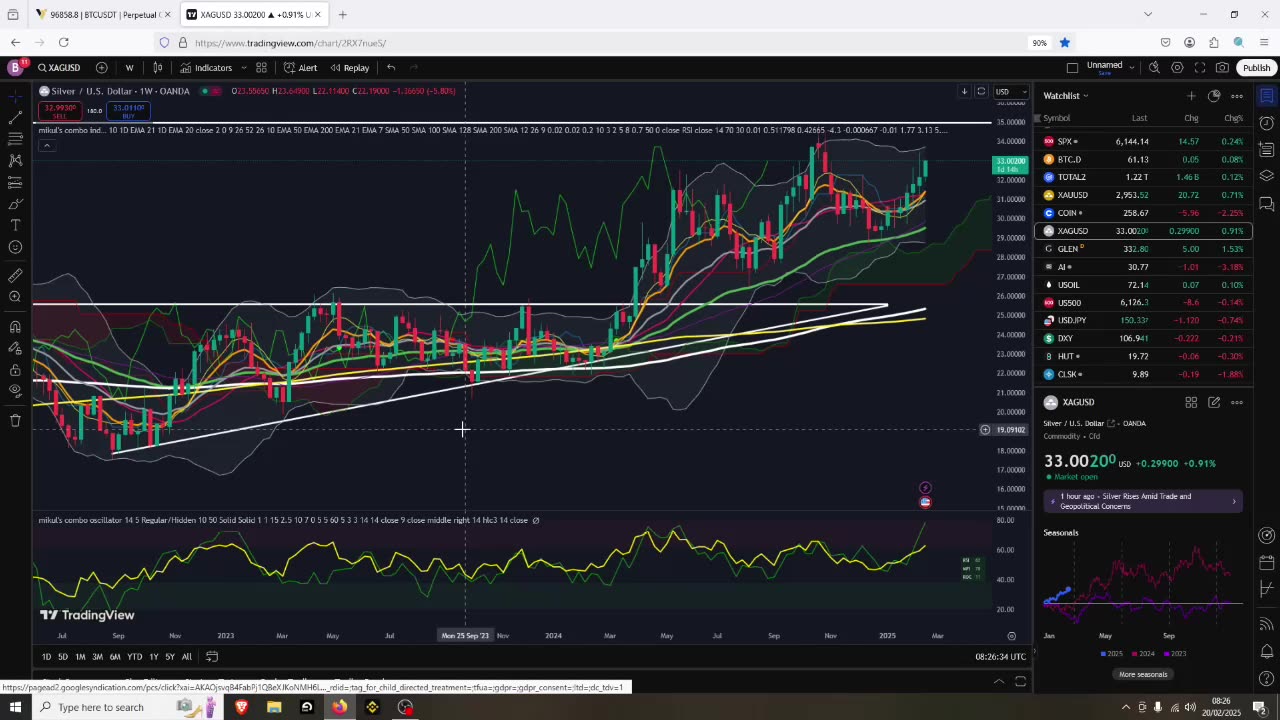Click the Publish button
The height and width of the screenshot is (720, 1280).
(1256, 68)
